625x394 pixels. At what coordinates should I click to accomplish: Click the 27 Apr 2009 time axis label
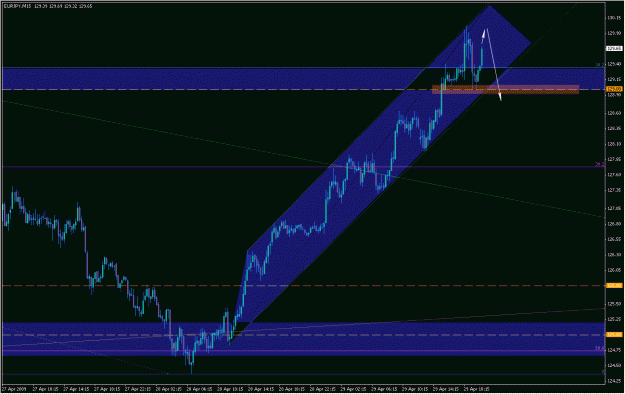click(x=14, y=389)
